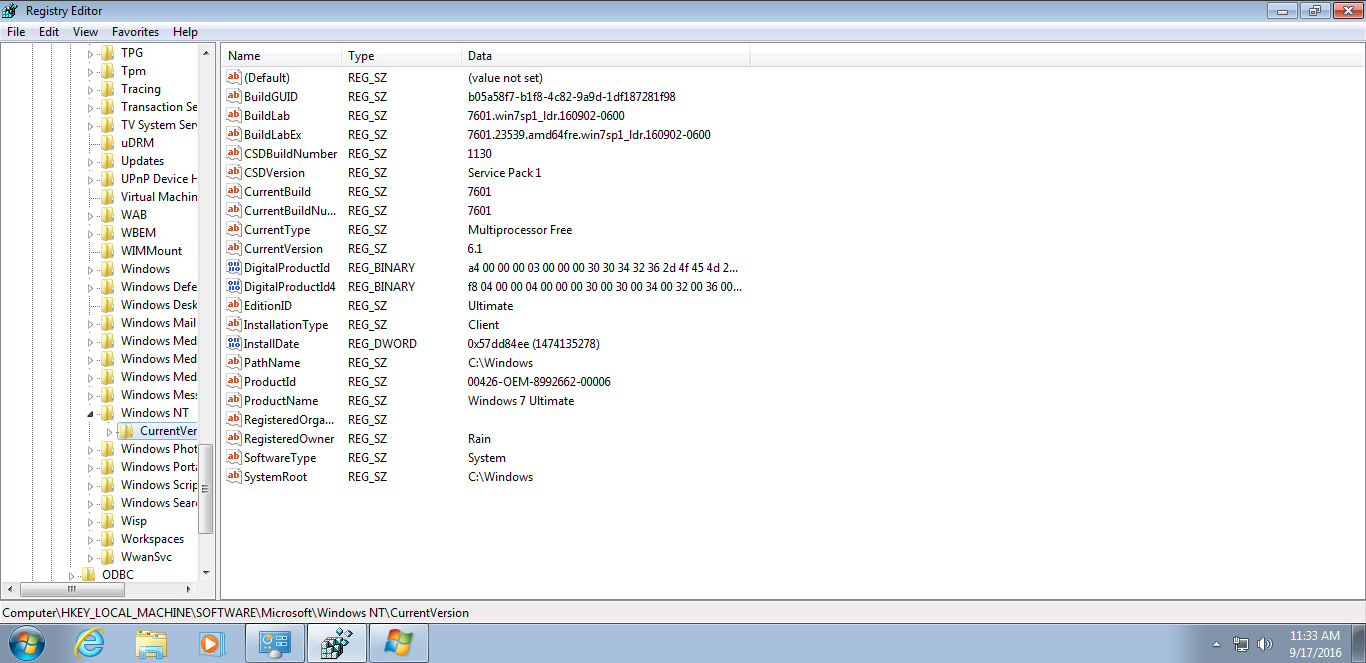Open Windows Explorer from taskbar
Screen dimensions: 1366x663
click(151, 643)
